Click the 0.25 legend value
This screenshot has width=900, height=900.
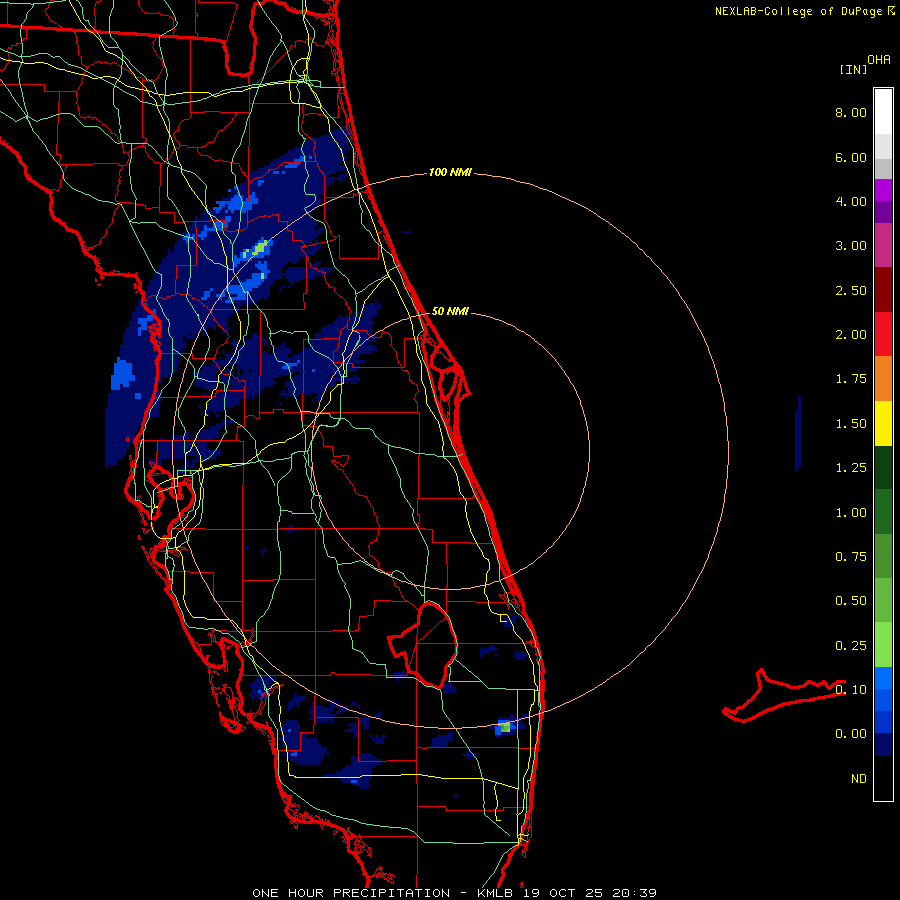pos(851,646)
